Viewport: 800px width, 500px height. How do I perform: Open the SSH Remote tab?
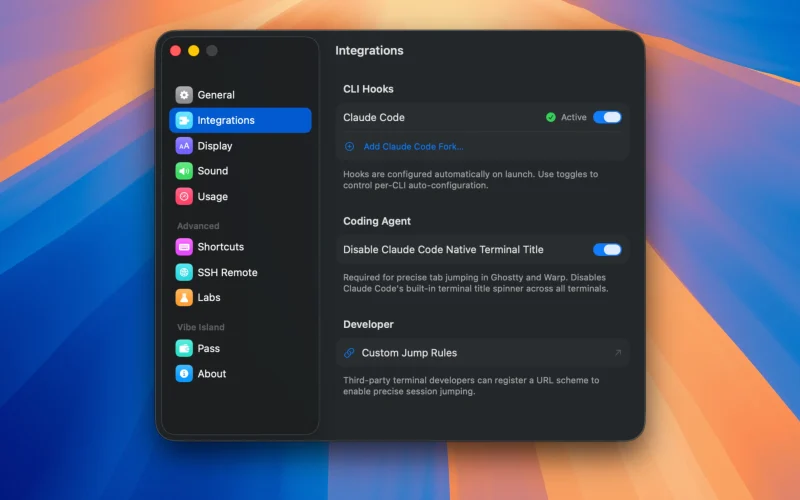point(240,272)
